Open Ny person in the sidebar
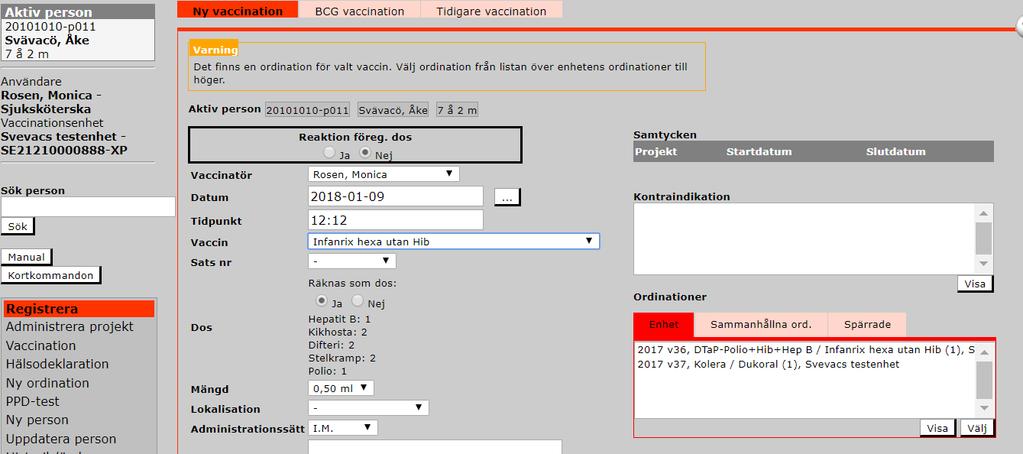 click(37, 420)
